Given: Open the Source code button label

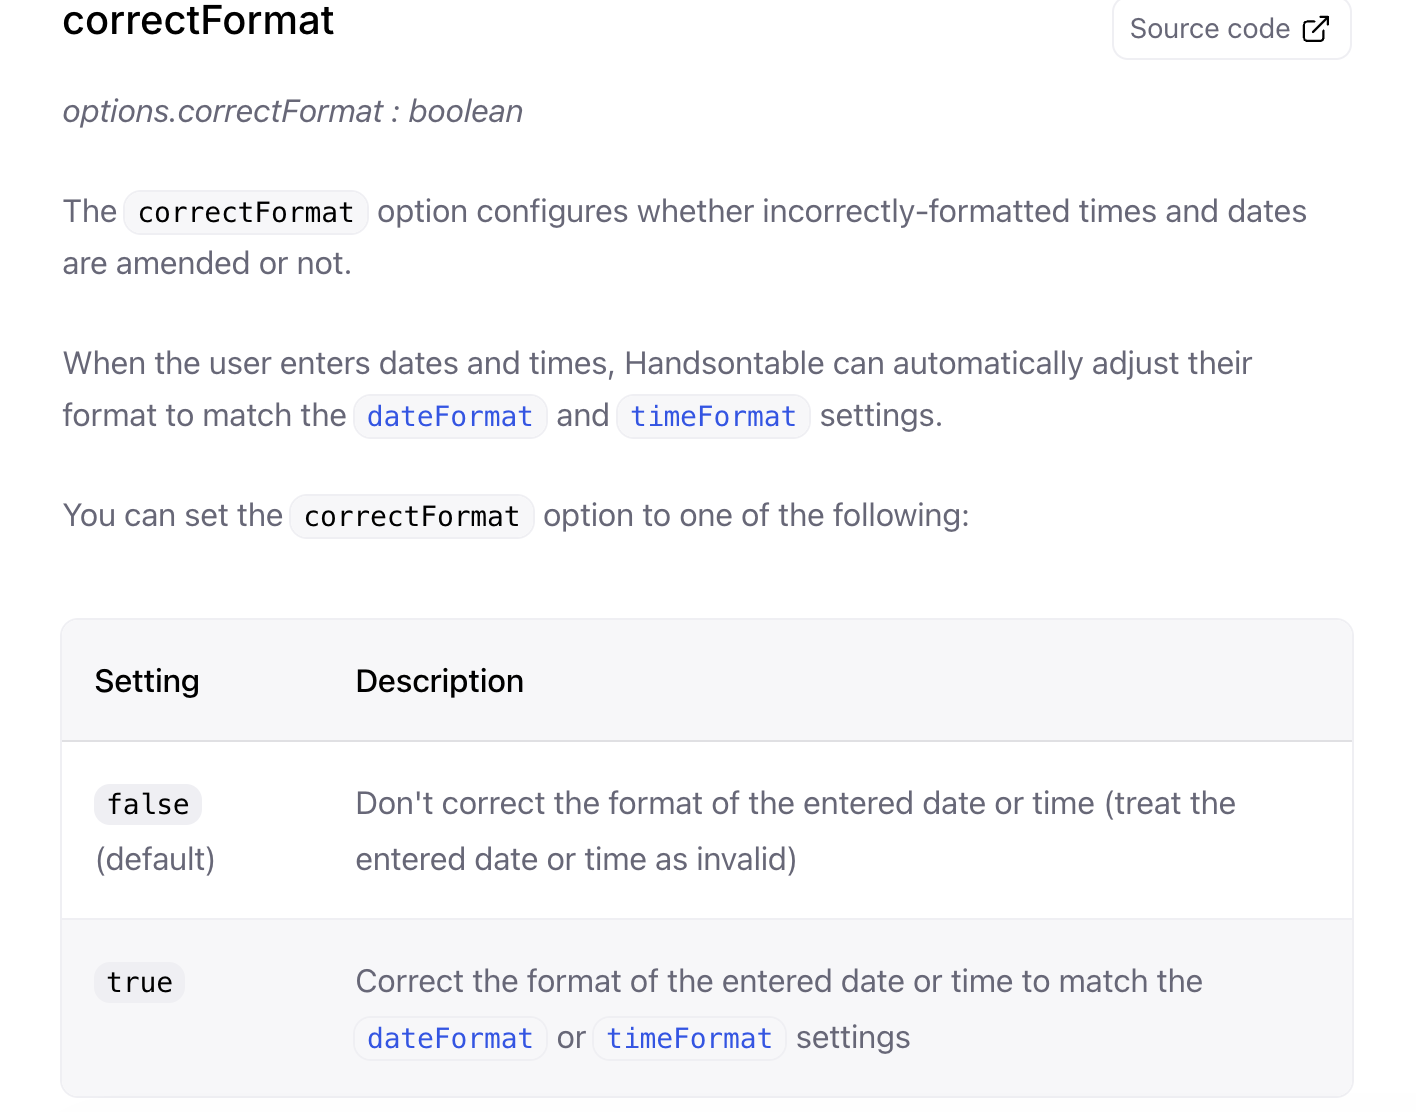Looking at the screenshot, I should click(x=1209, y=29).
